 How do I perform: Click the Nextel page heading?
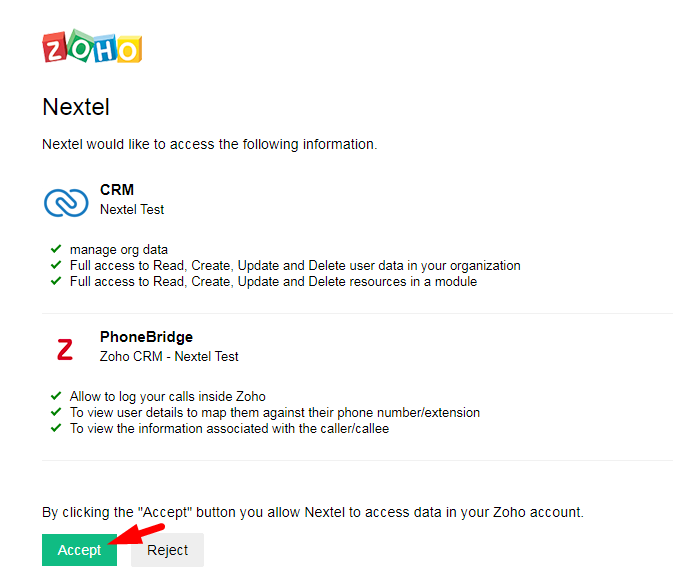pos(76,107)
